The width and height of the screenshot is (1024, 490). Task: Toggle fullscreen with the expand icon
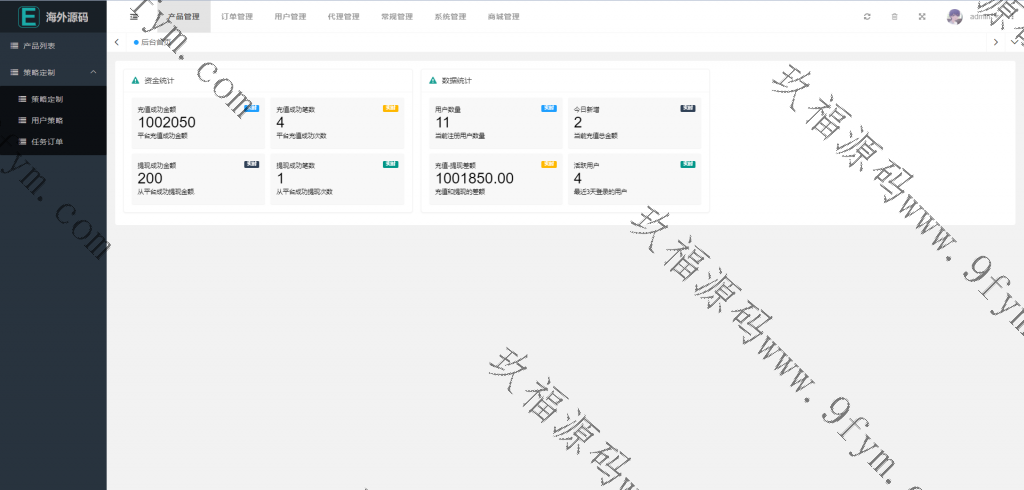[x=921, y=17]
